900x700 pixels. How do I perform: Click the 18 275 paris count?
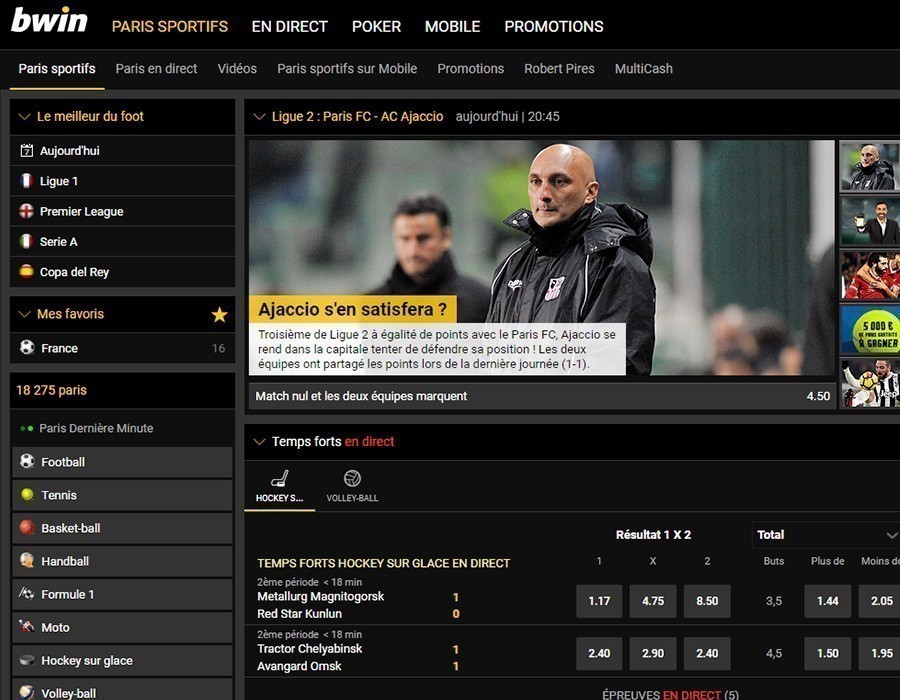[x=51, y=390]
